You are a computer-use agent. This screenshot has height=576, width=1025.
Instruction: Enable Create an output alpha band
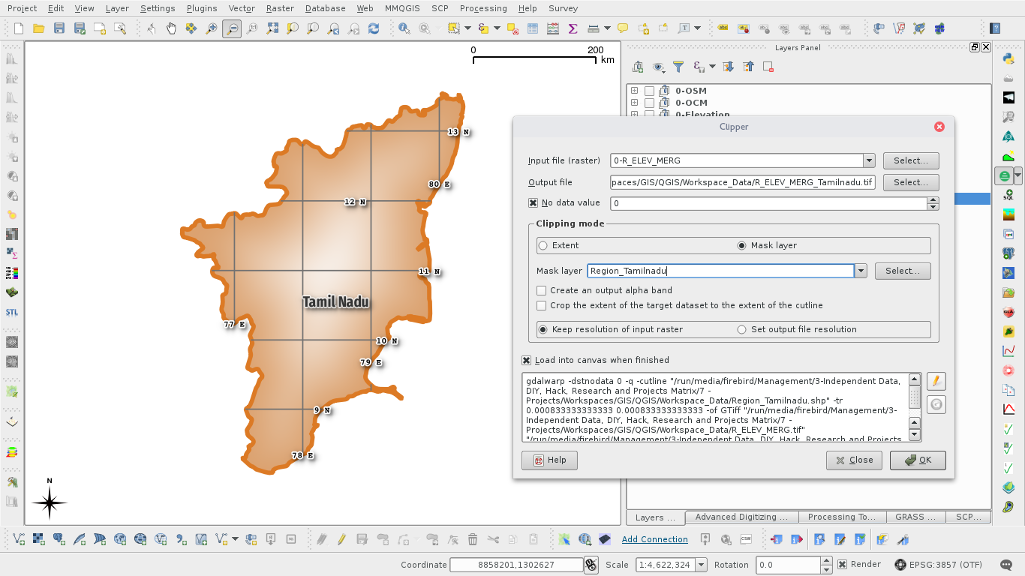tap(541, 290)
